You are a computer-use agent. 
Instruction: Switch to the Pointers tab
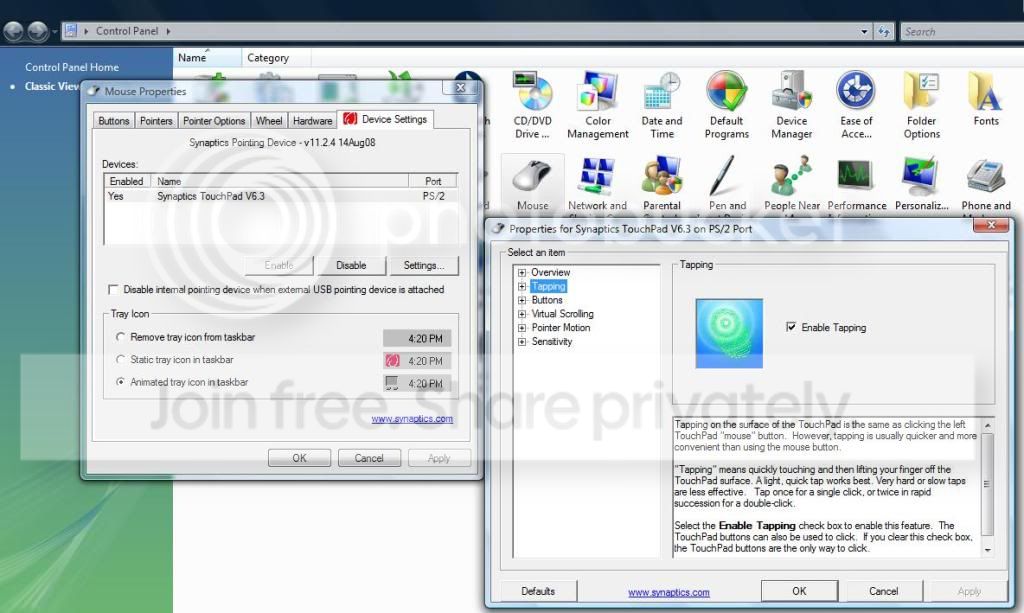pos(156,121)
